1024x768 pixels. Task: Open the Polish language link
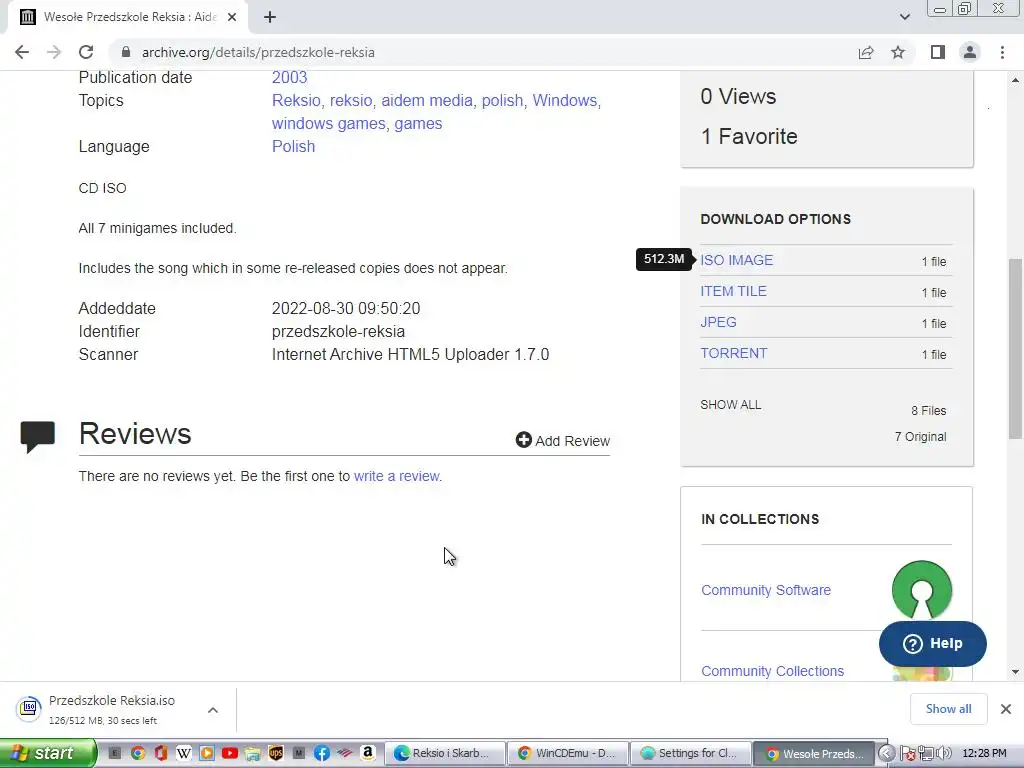point(293,146)
